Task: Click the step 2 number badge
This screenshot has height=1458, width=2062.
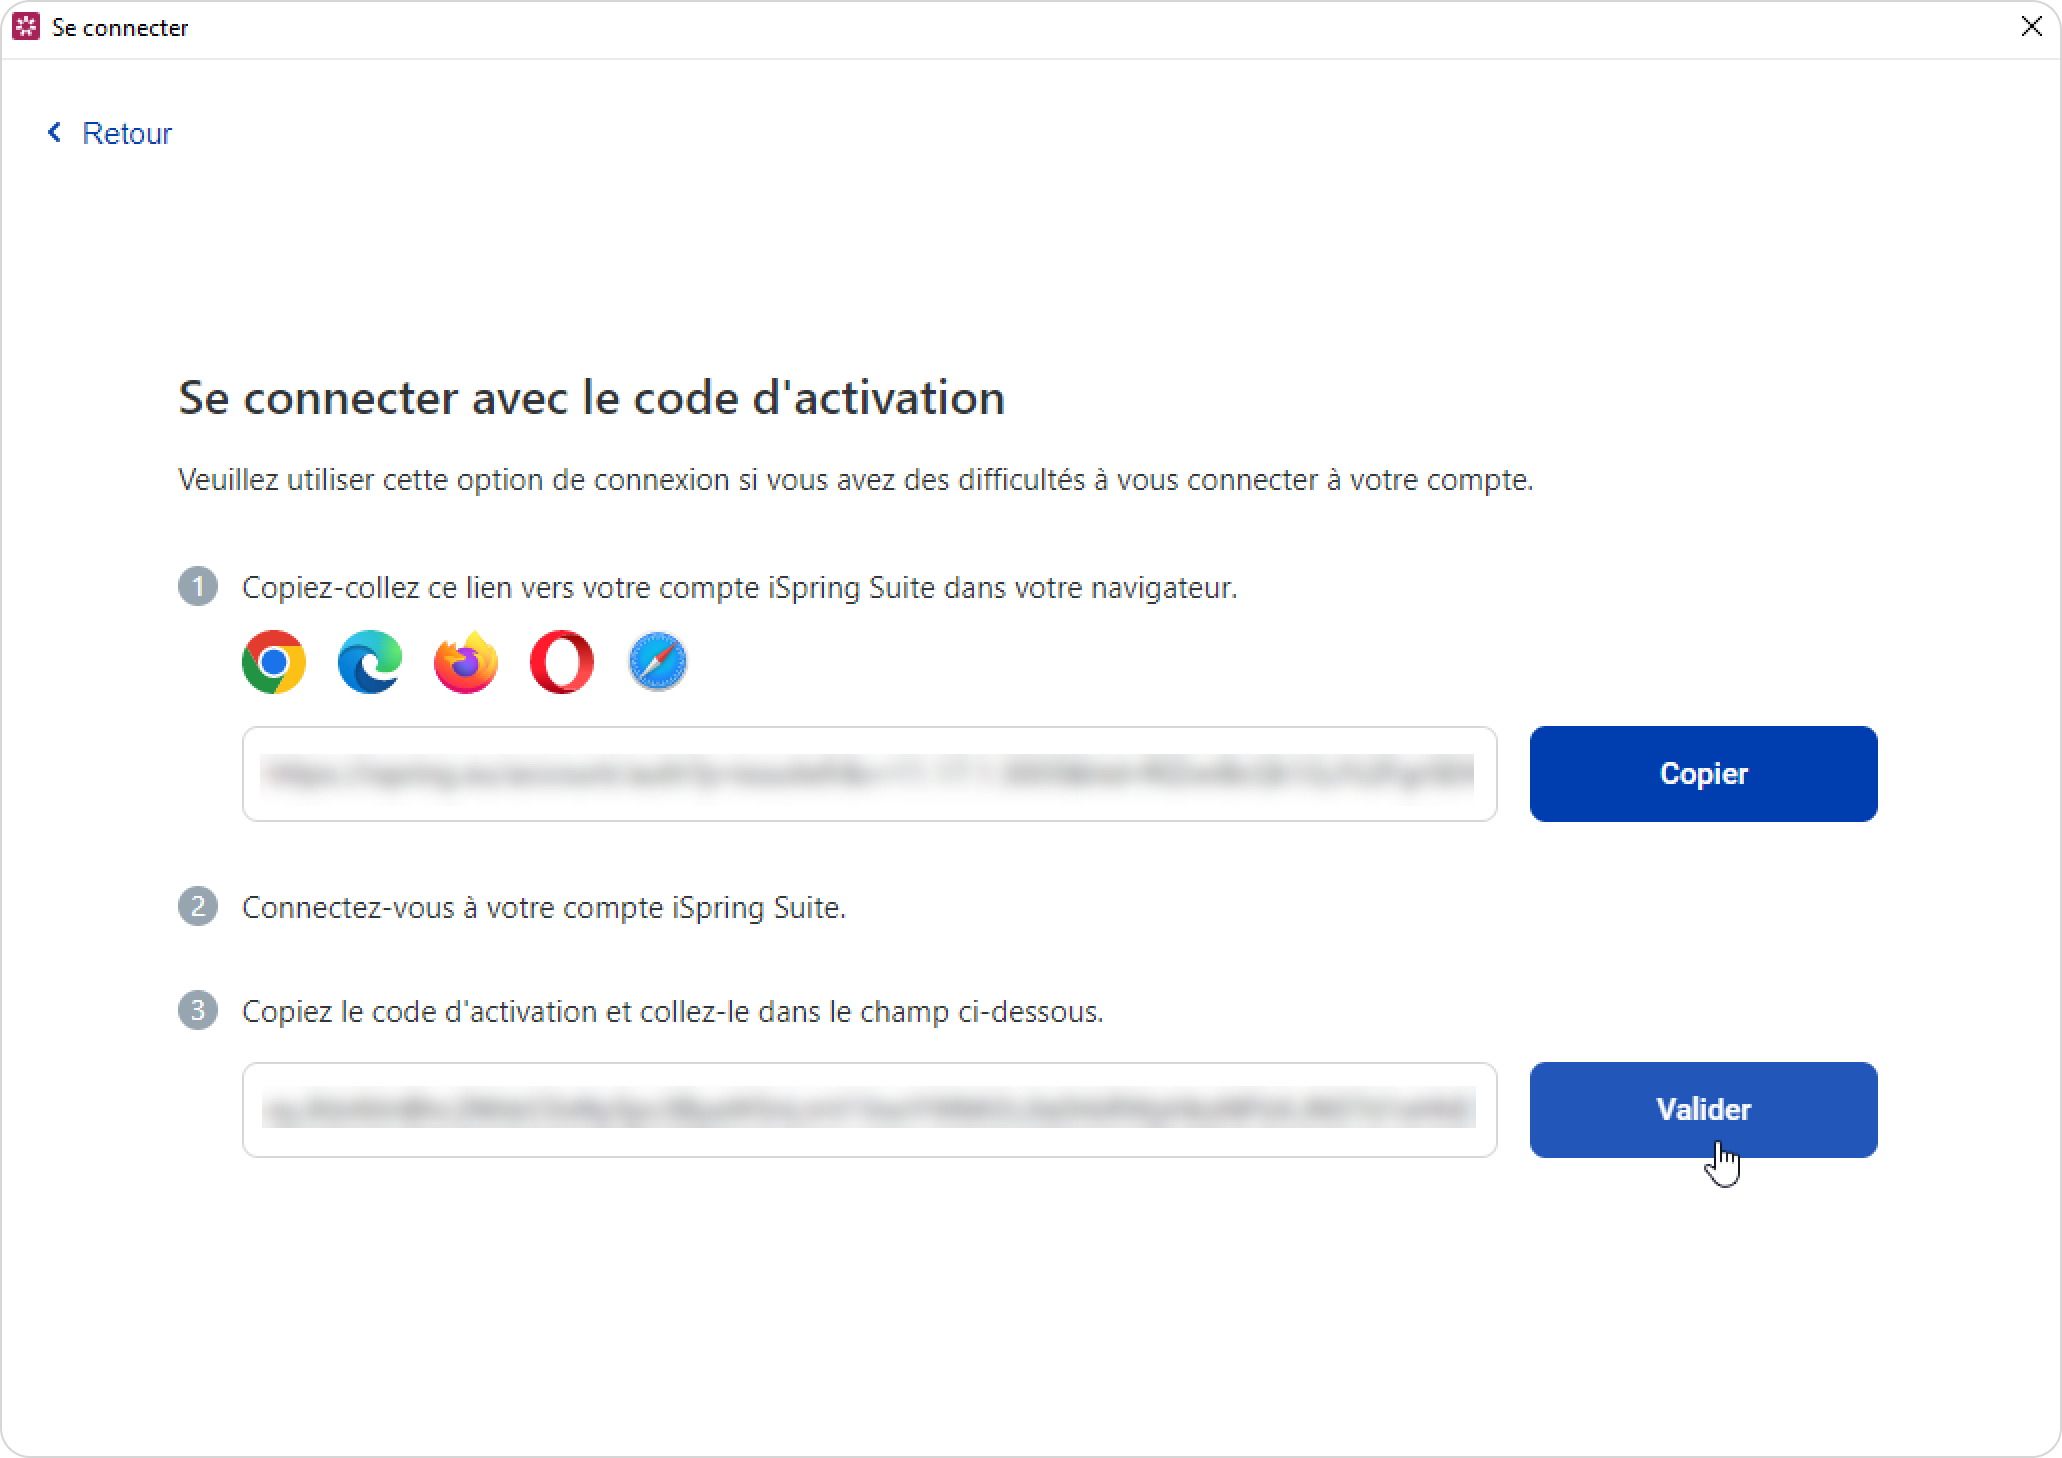Action: click(198, 907)
